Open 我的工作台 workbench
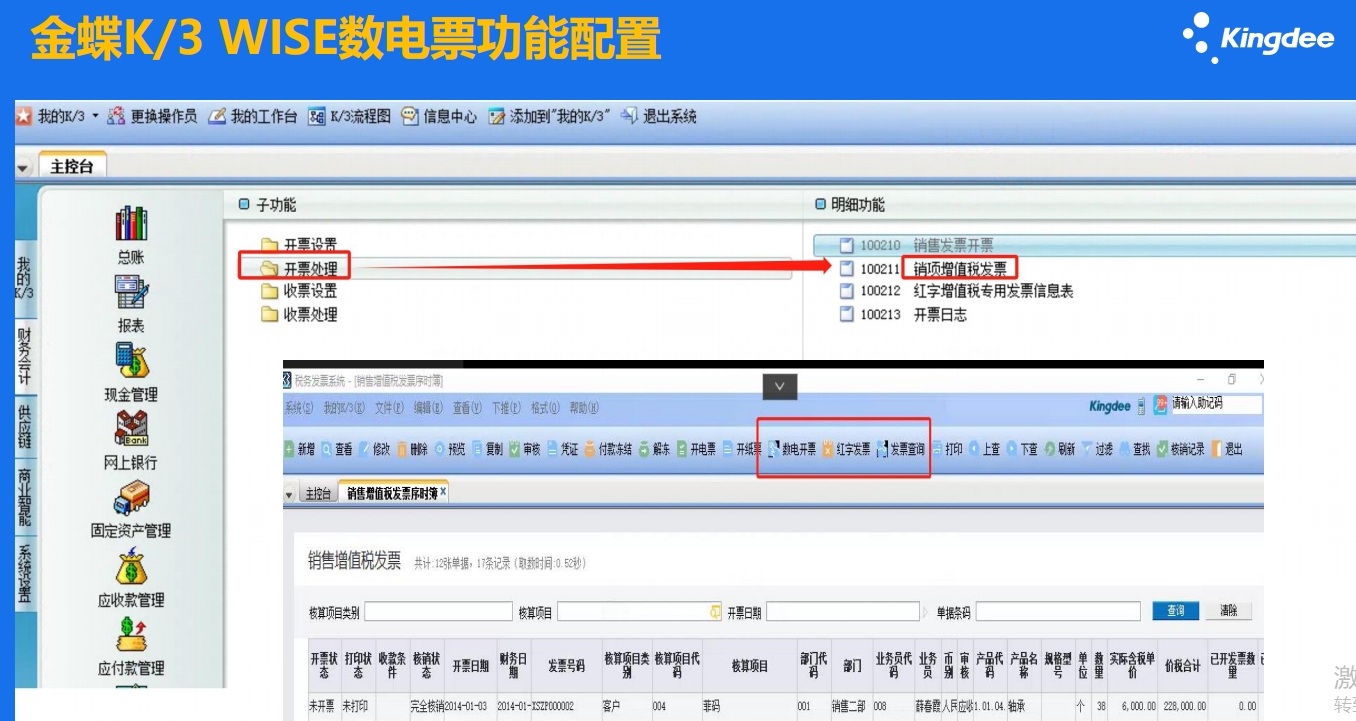 [253, 116]
